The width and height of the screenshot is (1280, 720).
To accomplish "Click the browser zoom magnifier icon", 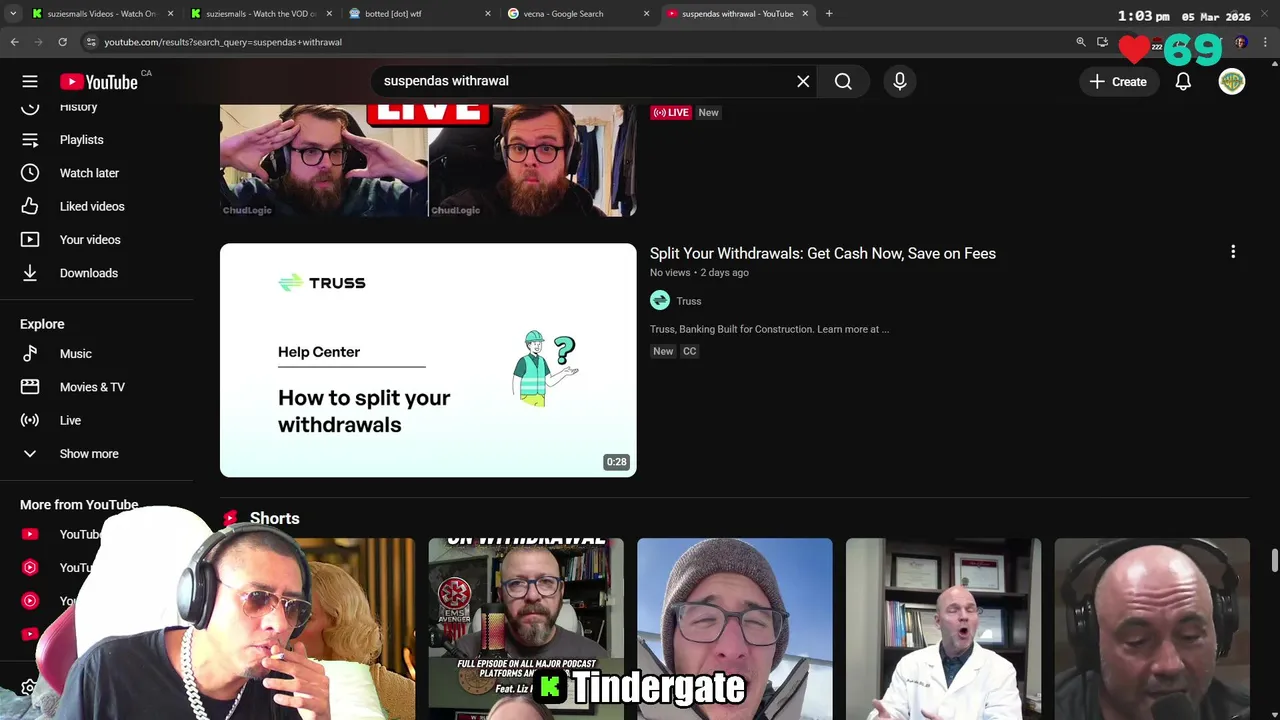I will pos(1081,42).
